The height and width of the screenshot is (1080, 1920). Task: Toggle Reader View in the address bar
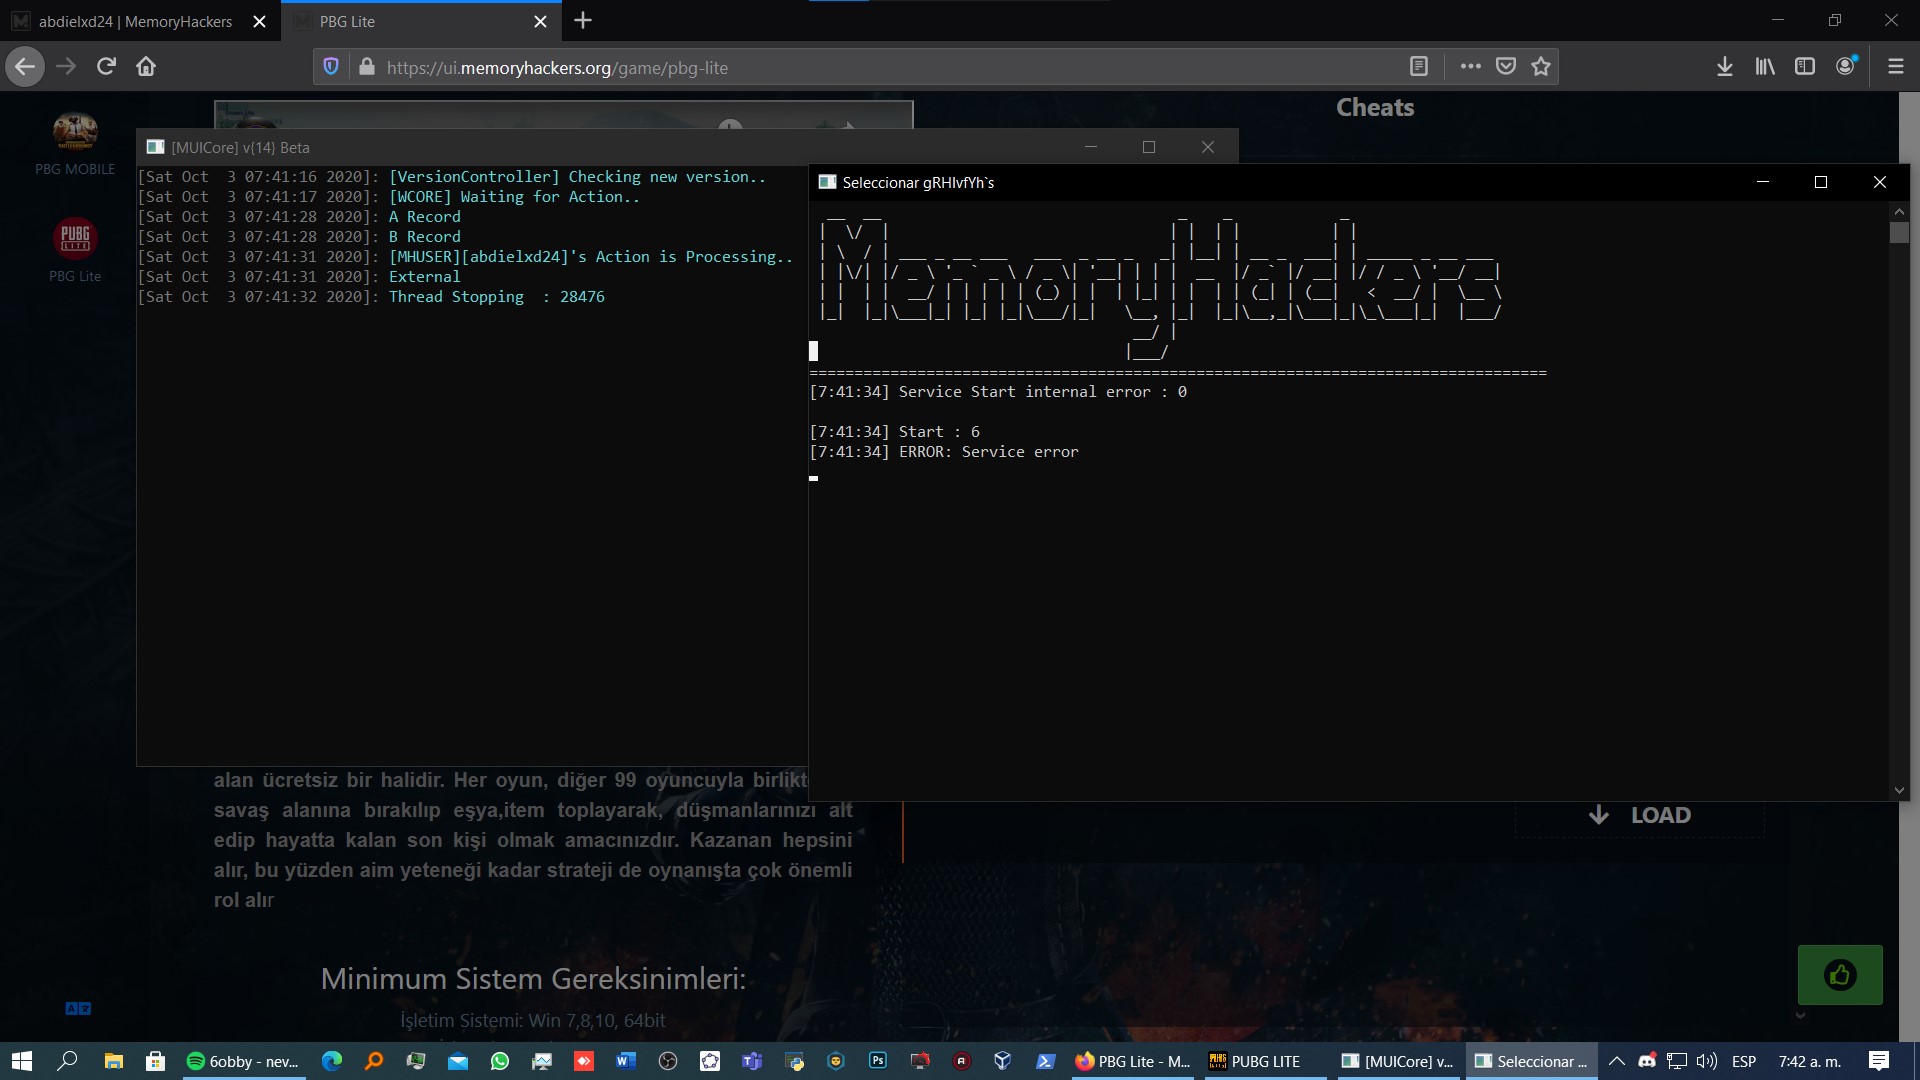(x=1418, y=67)
